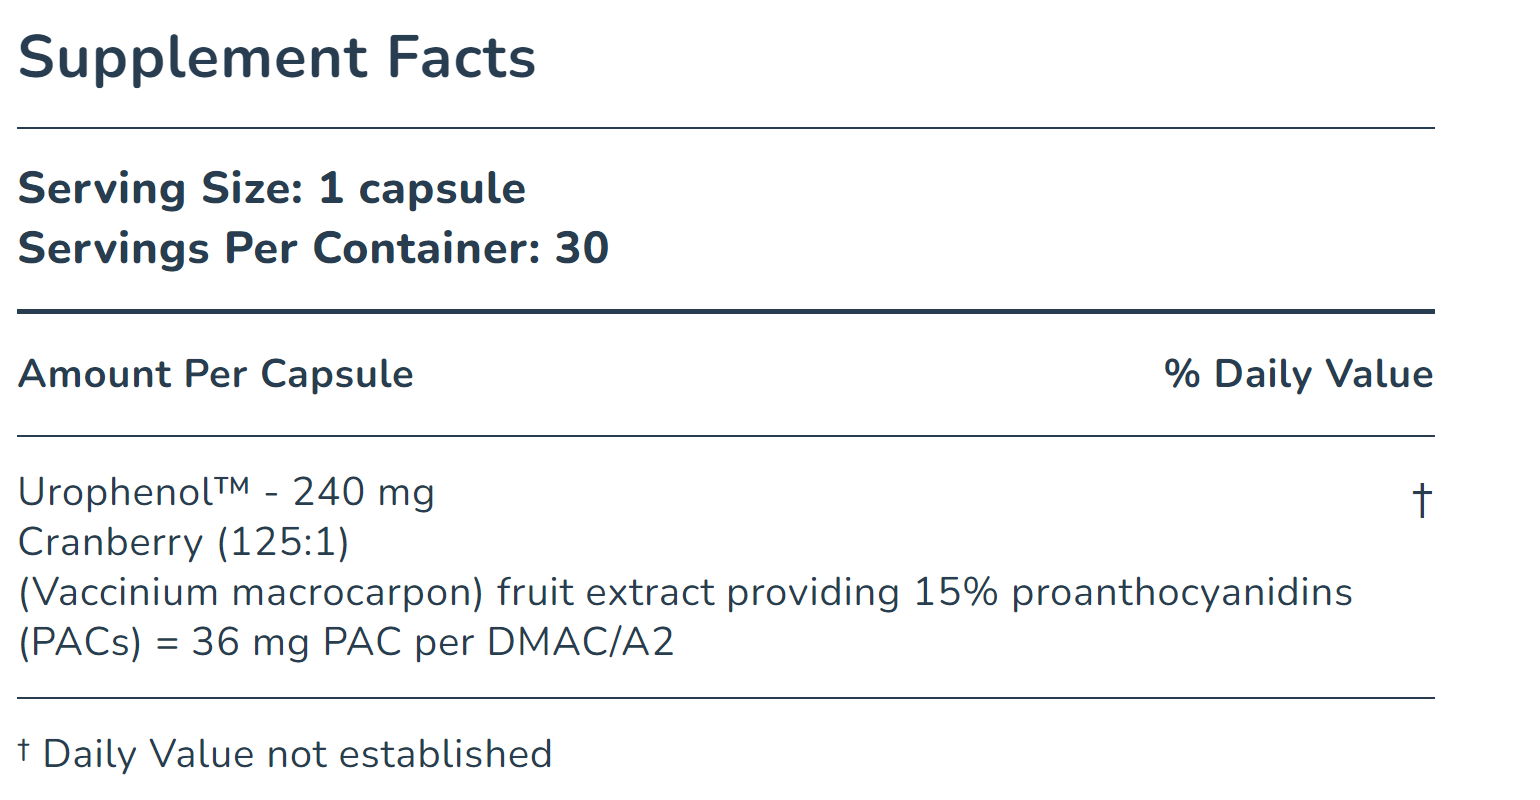Click the 240 mg amount

364,492
